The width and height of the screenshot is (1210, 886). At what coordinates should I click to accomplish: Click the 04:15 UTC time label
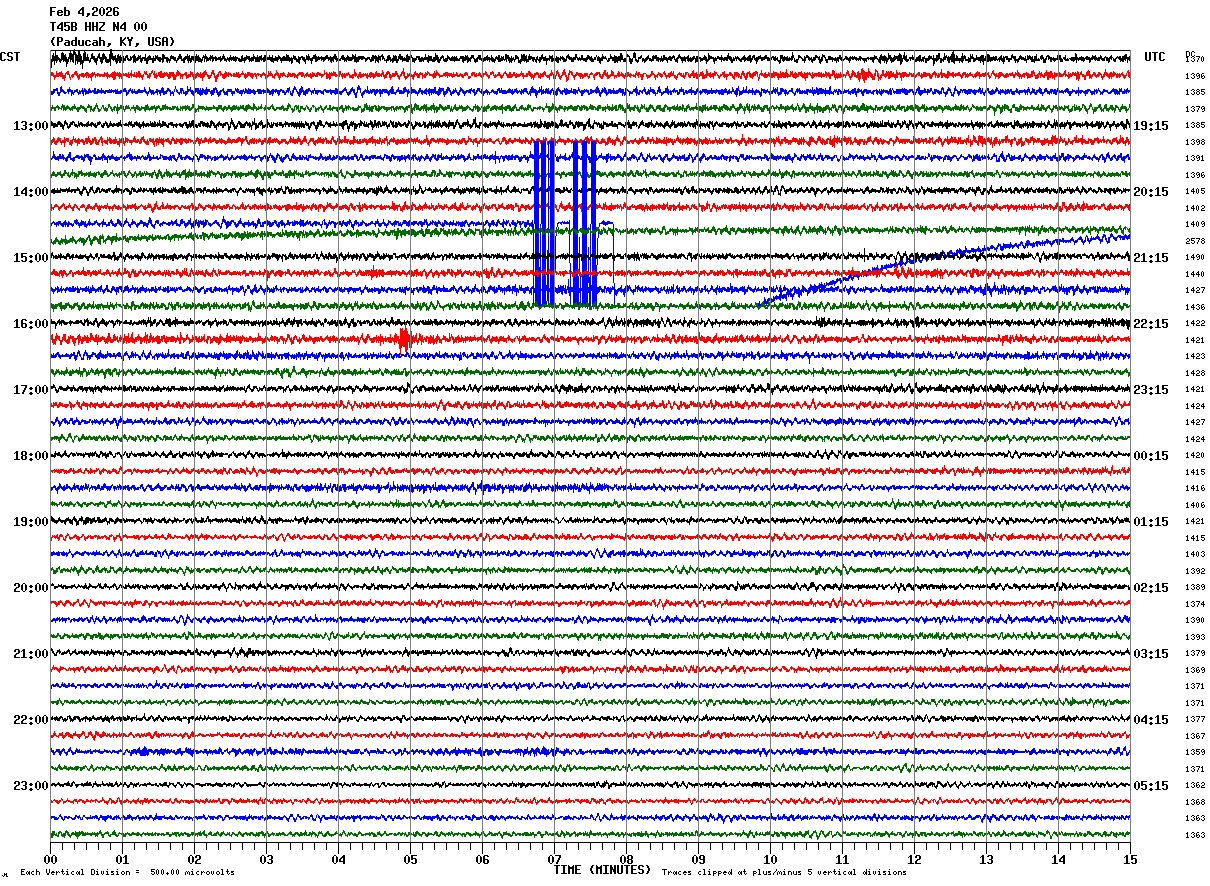pyautogui.click(x=1151, y=720)
